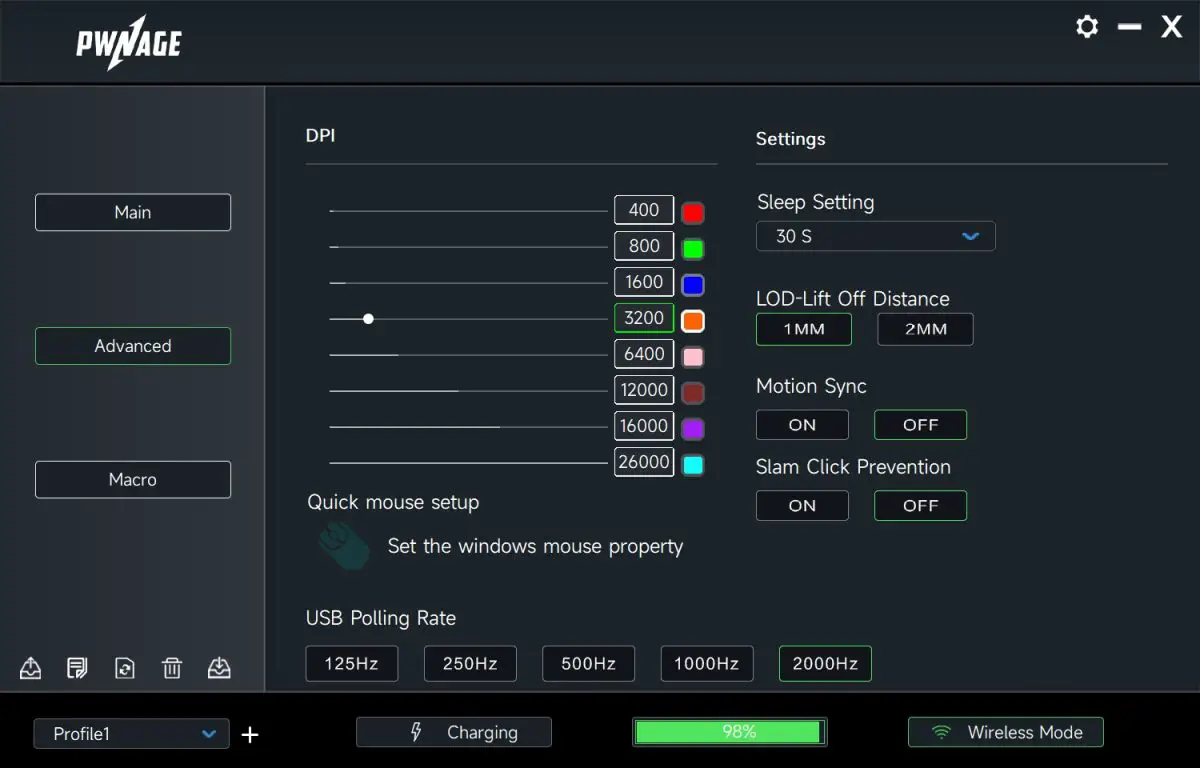Viewport: 1200px width, 768px height.
Task: Click the dark red swatch for 12000 DPI
Action: pos(693,393)
